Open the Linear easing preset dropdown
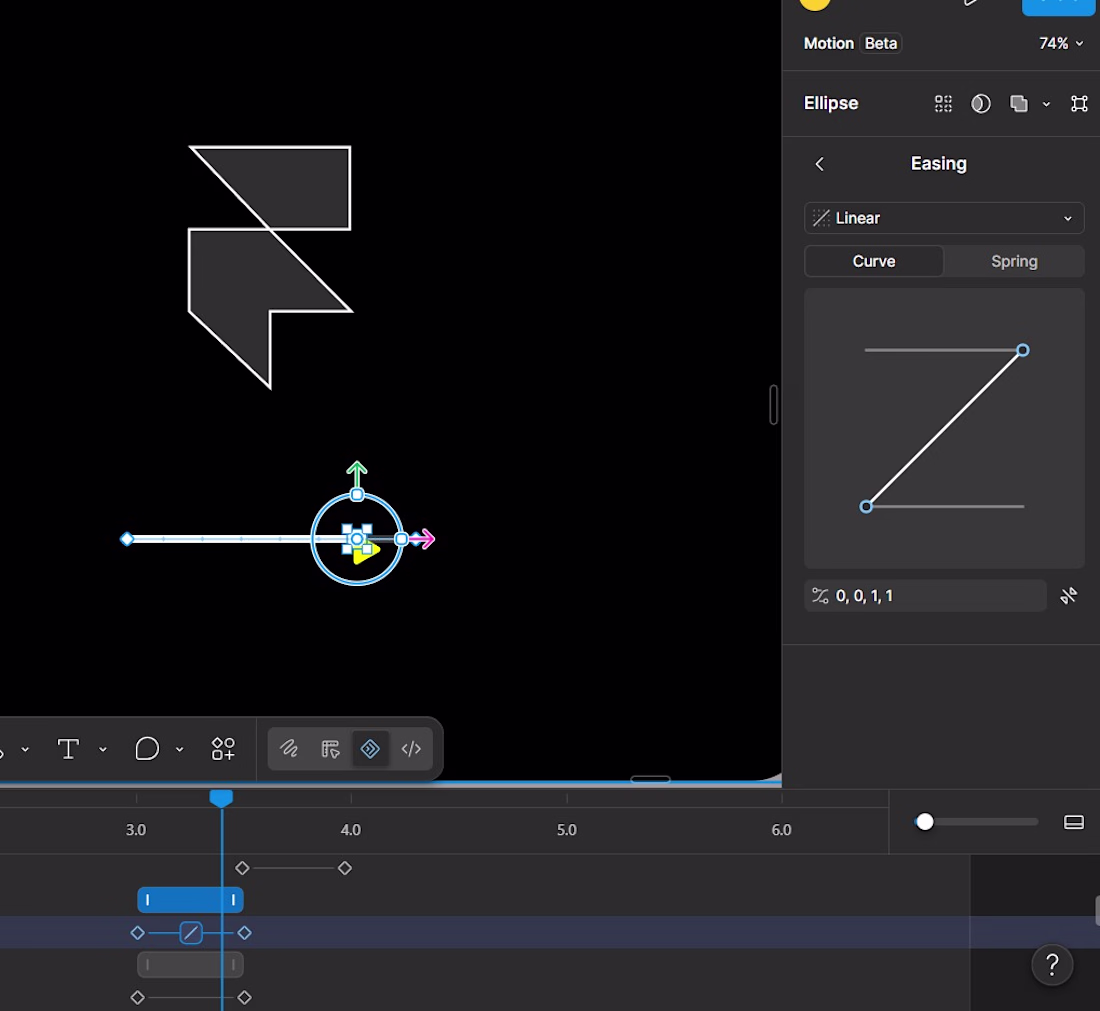Viewport: 1100px width, 1011px height. point(944,218)
